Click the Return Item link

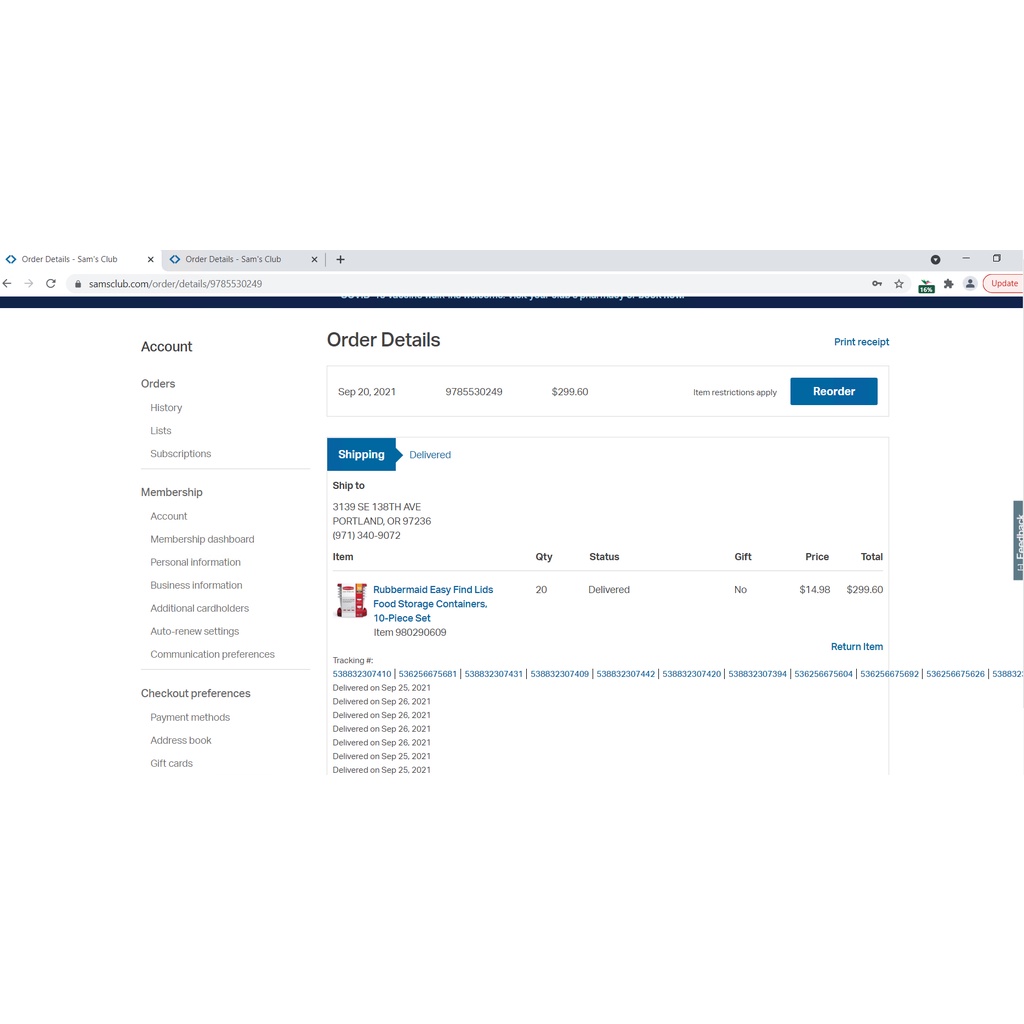(856, 647)
